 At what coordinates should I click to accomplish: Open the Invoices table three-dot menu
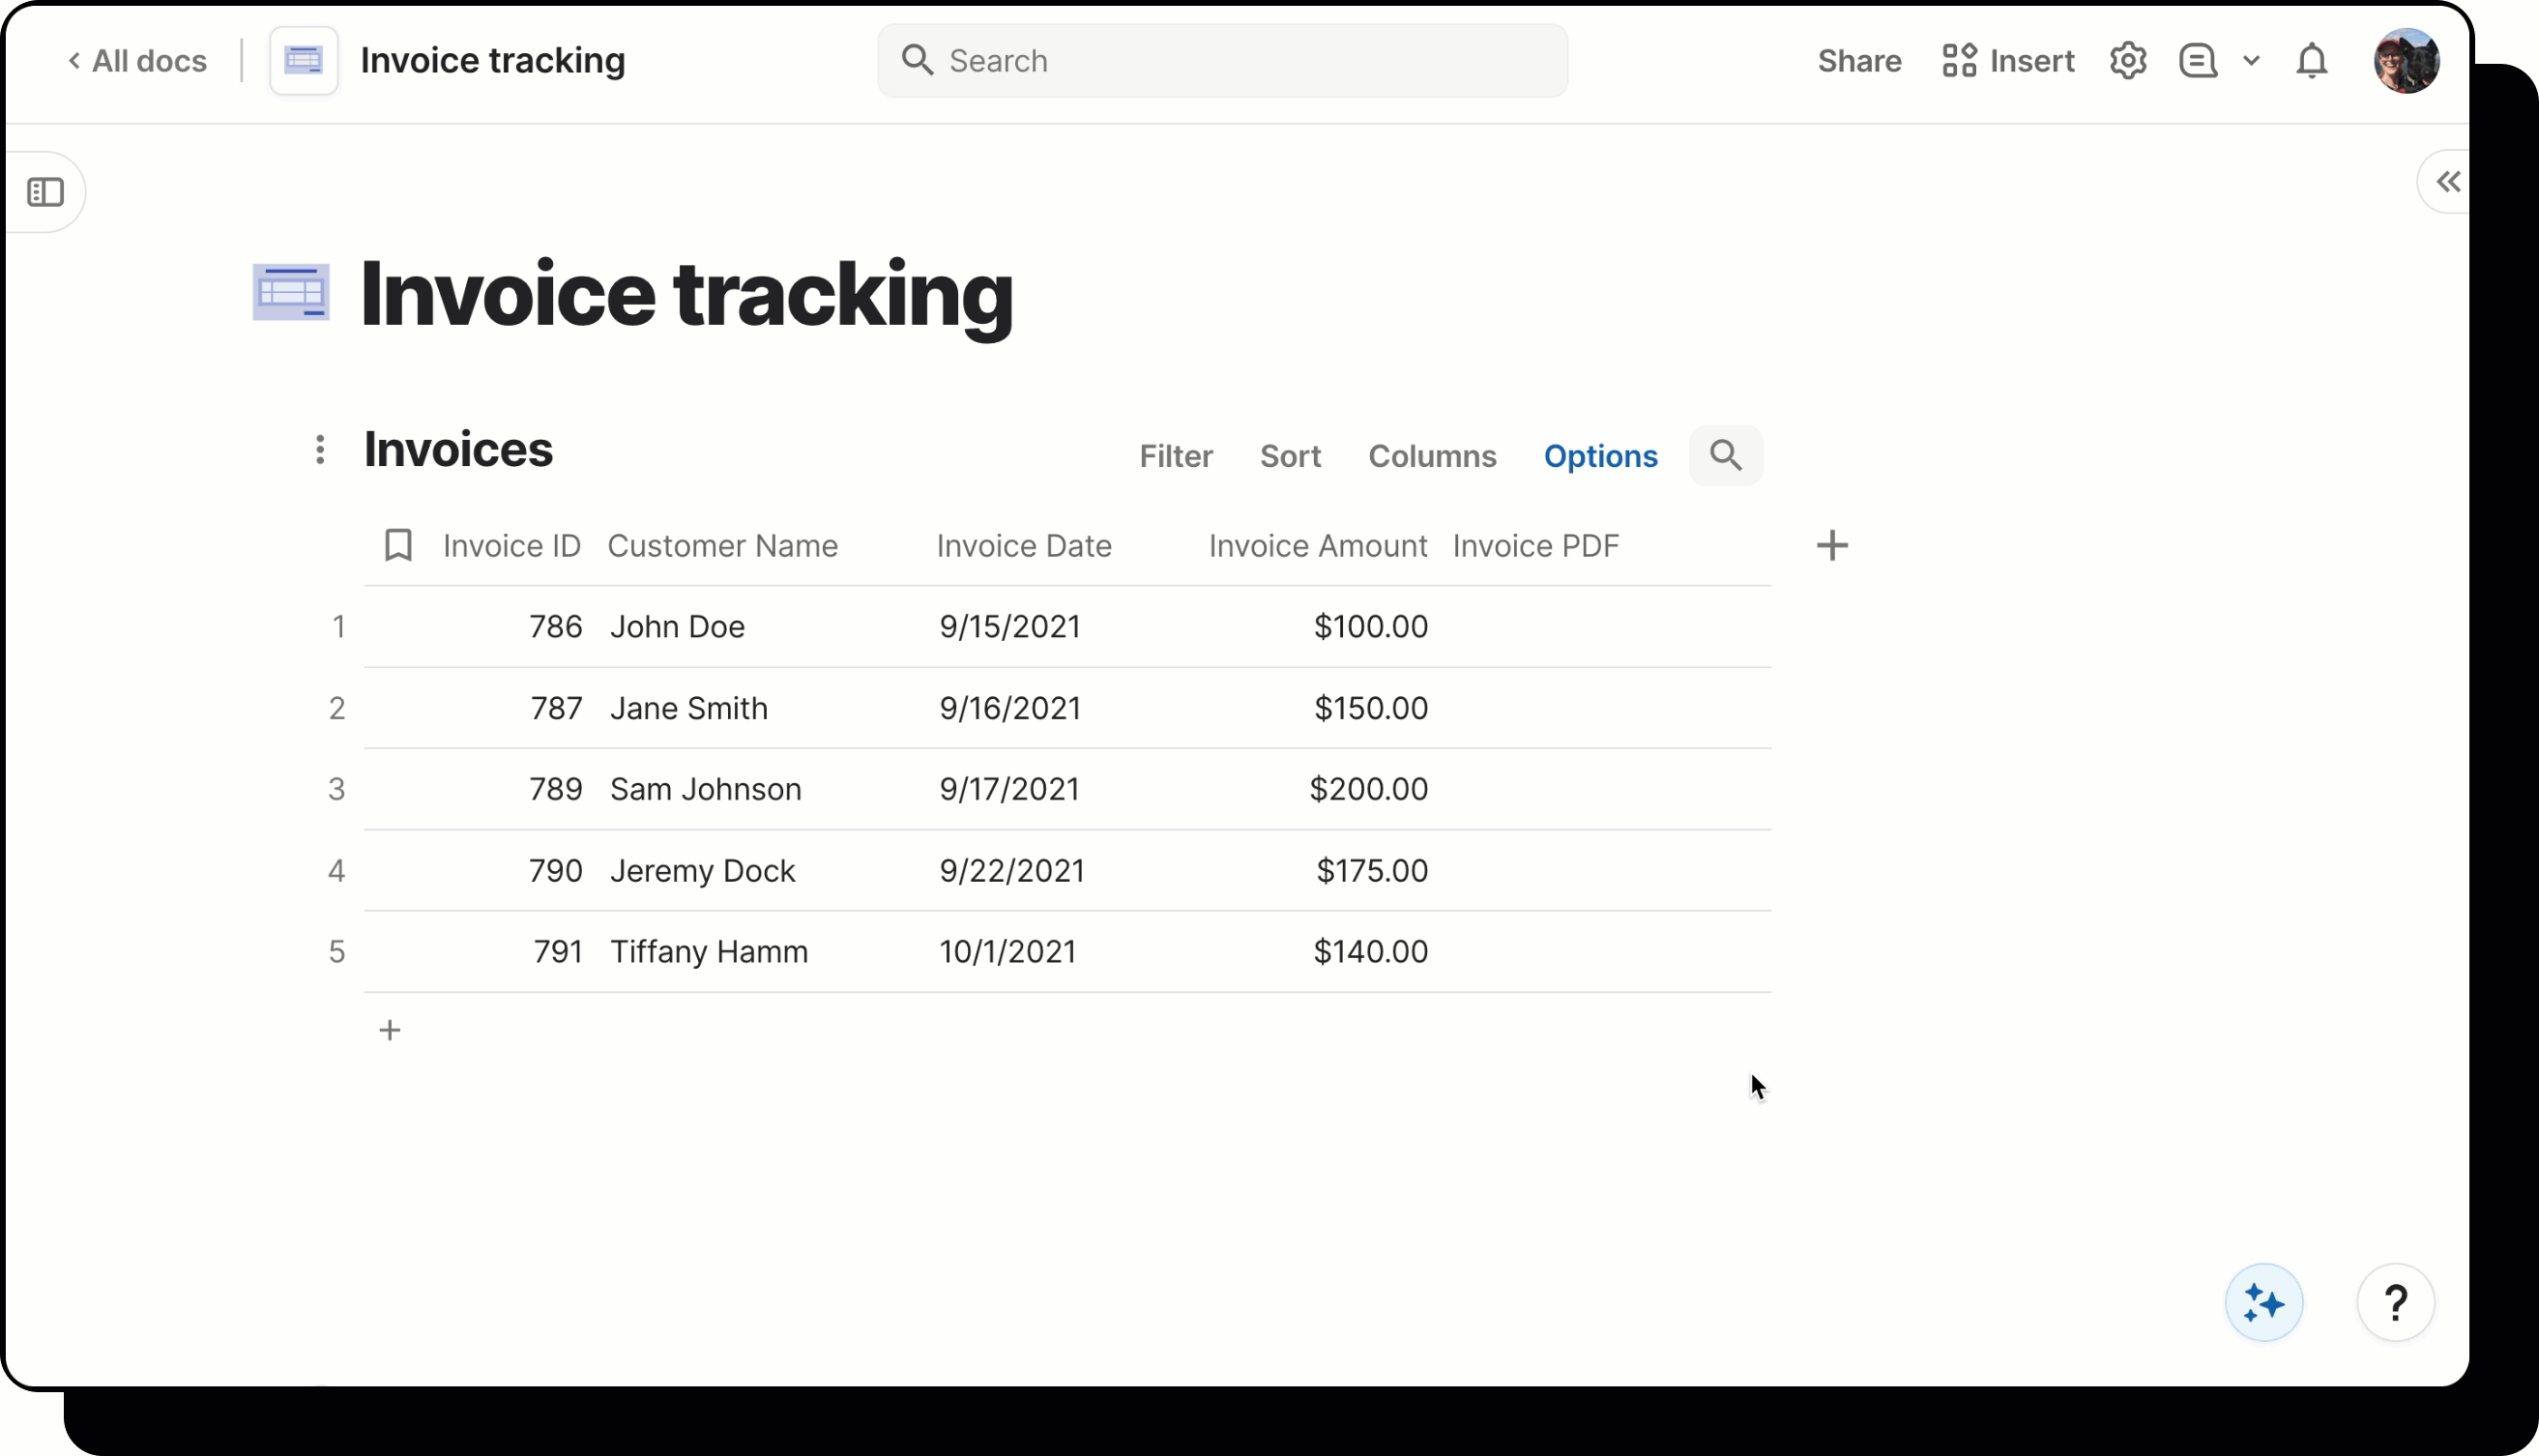tap(320, 450)
